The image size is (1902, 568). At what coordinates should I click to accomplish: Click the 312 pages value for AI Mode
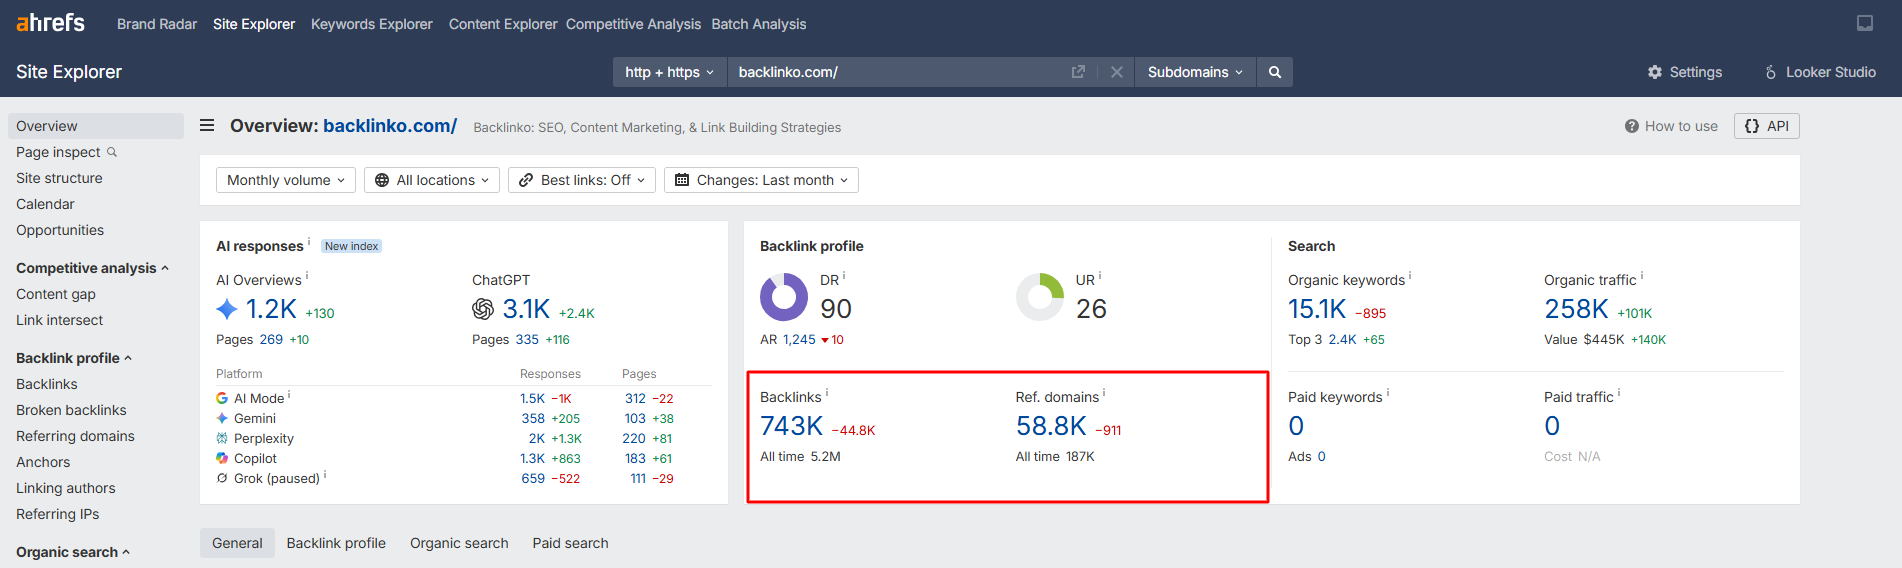635,398
